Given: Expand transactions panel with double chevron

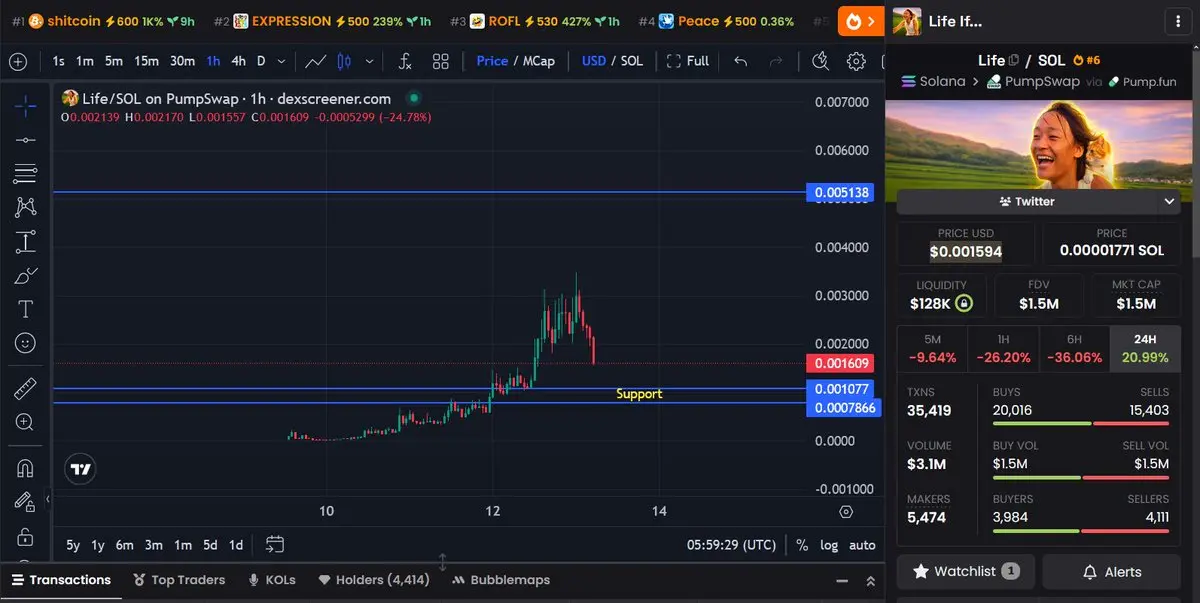Looking at the screenshot, I should point(870,580).
